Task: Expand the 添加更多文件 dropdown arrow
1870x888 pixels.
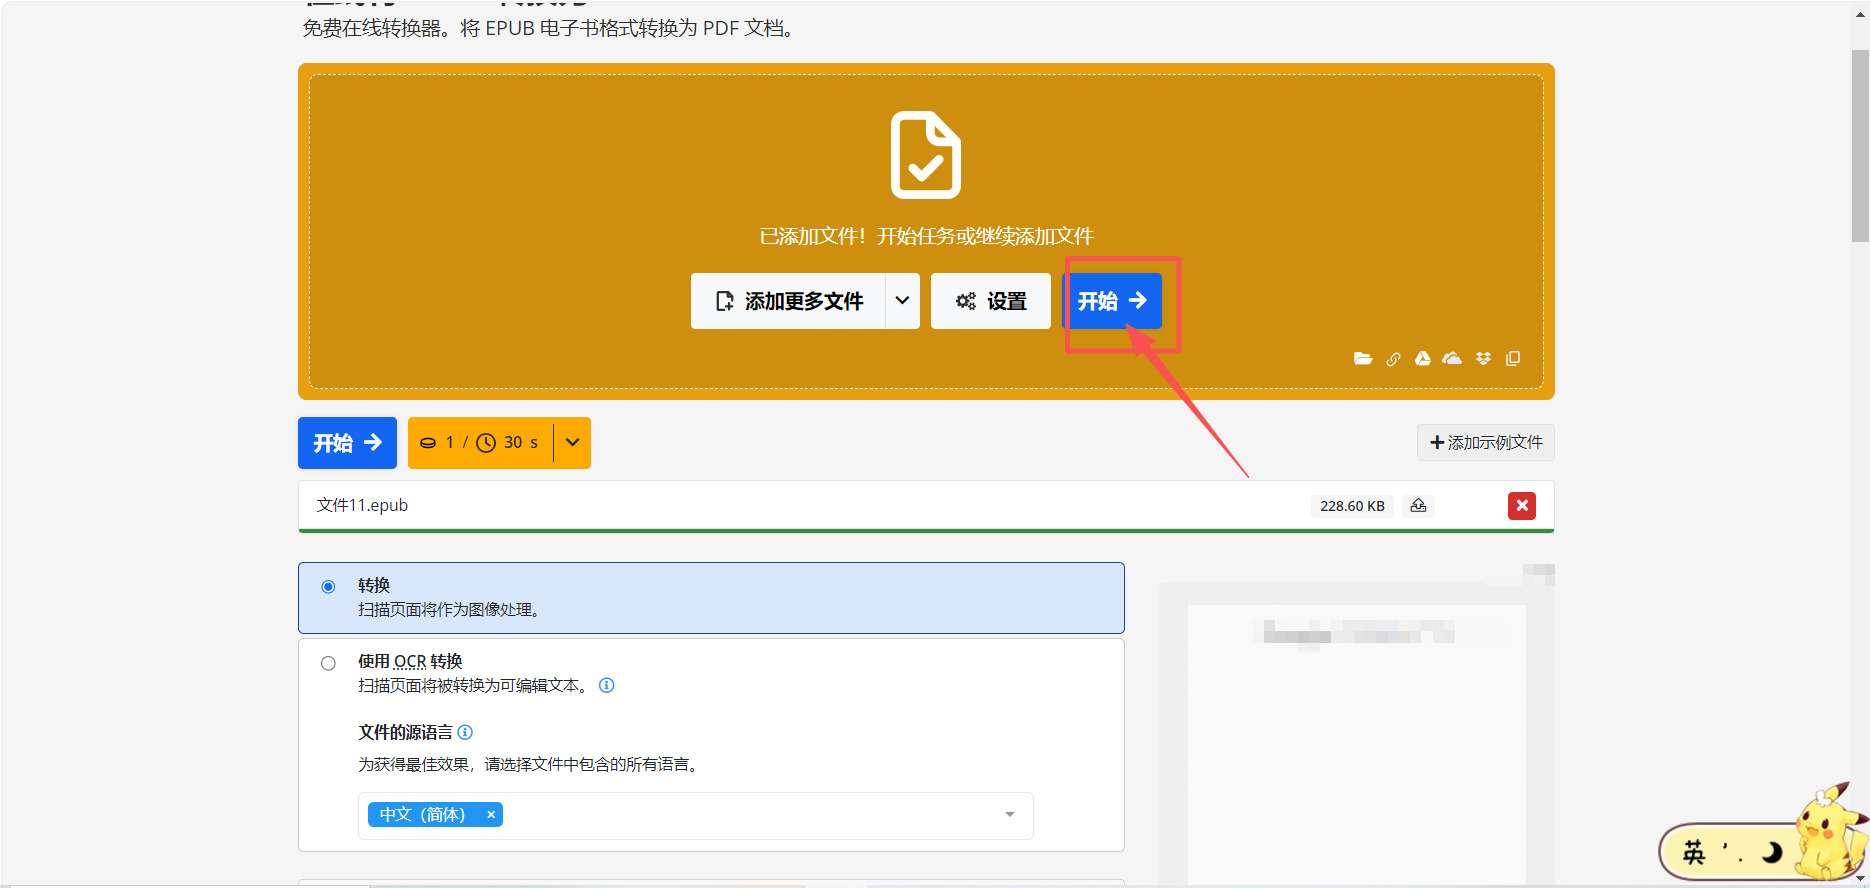Action: [x=902, y=301]
